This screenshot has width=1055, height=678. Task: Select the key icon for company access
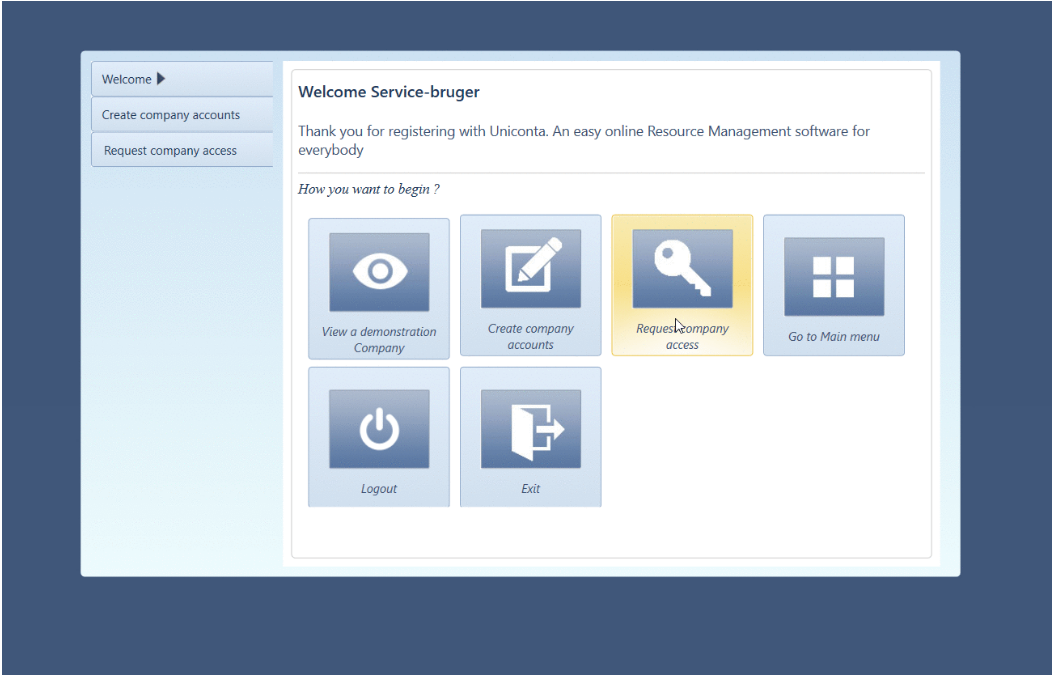pyautogui.click(x=682, y=268)
